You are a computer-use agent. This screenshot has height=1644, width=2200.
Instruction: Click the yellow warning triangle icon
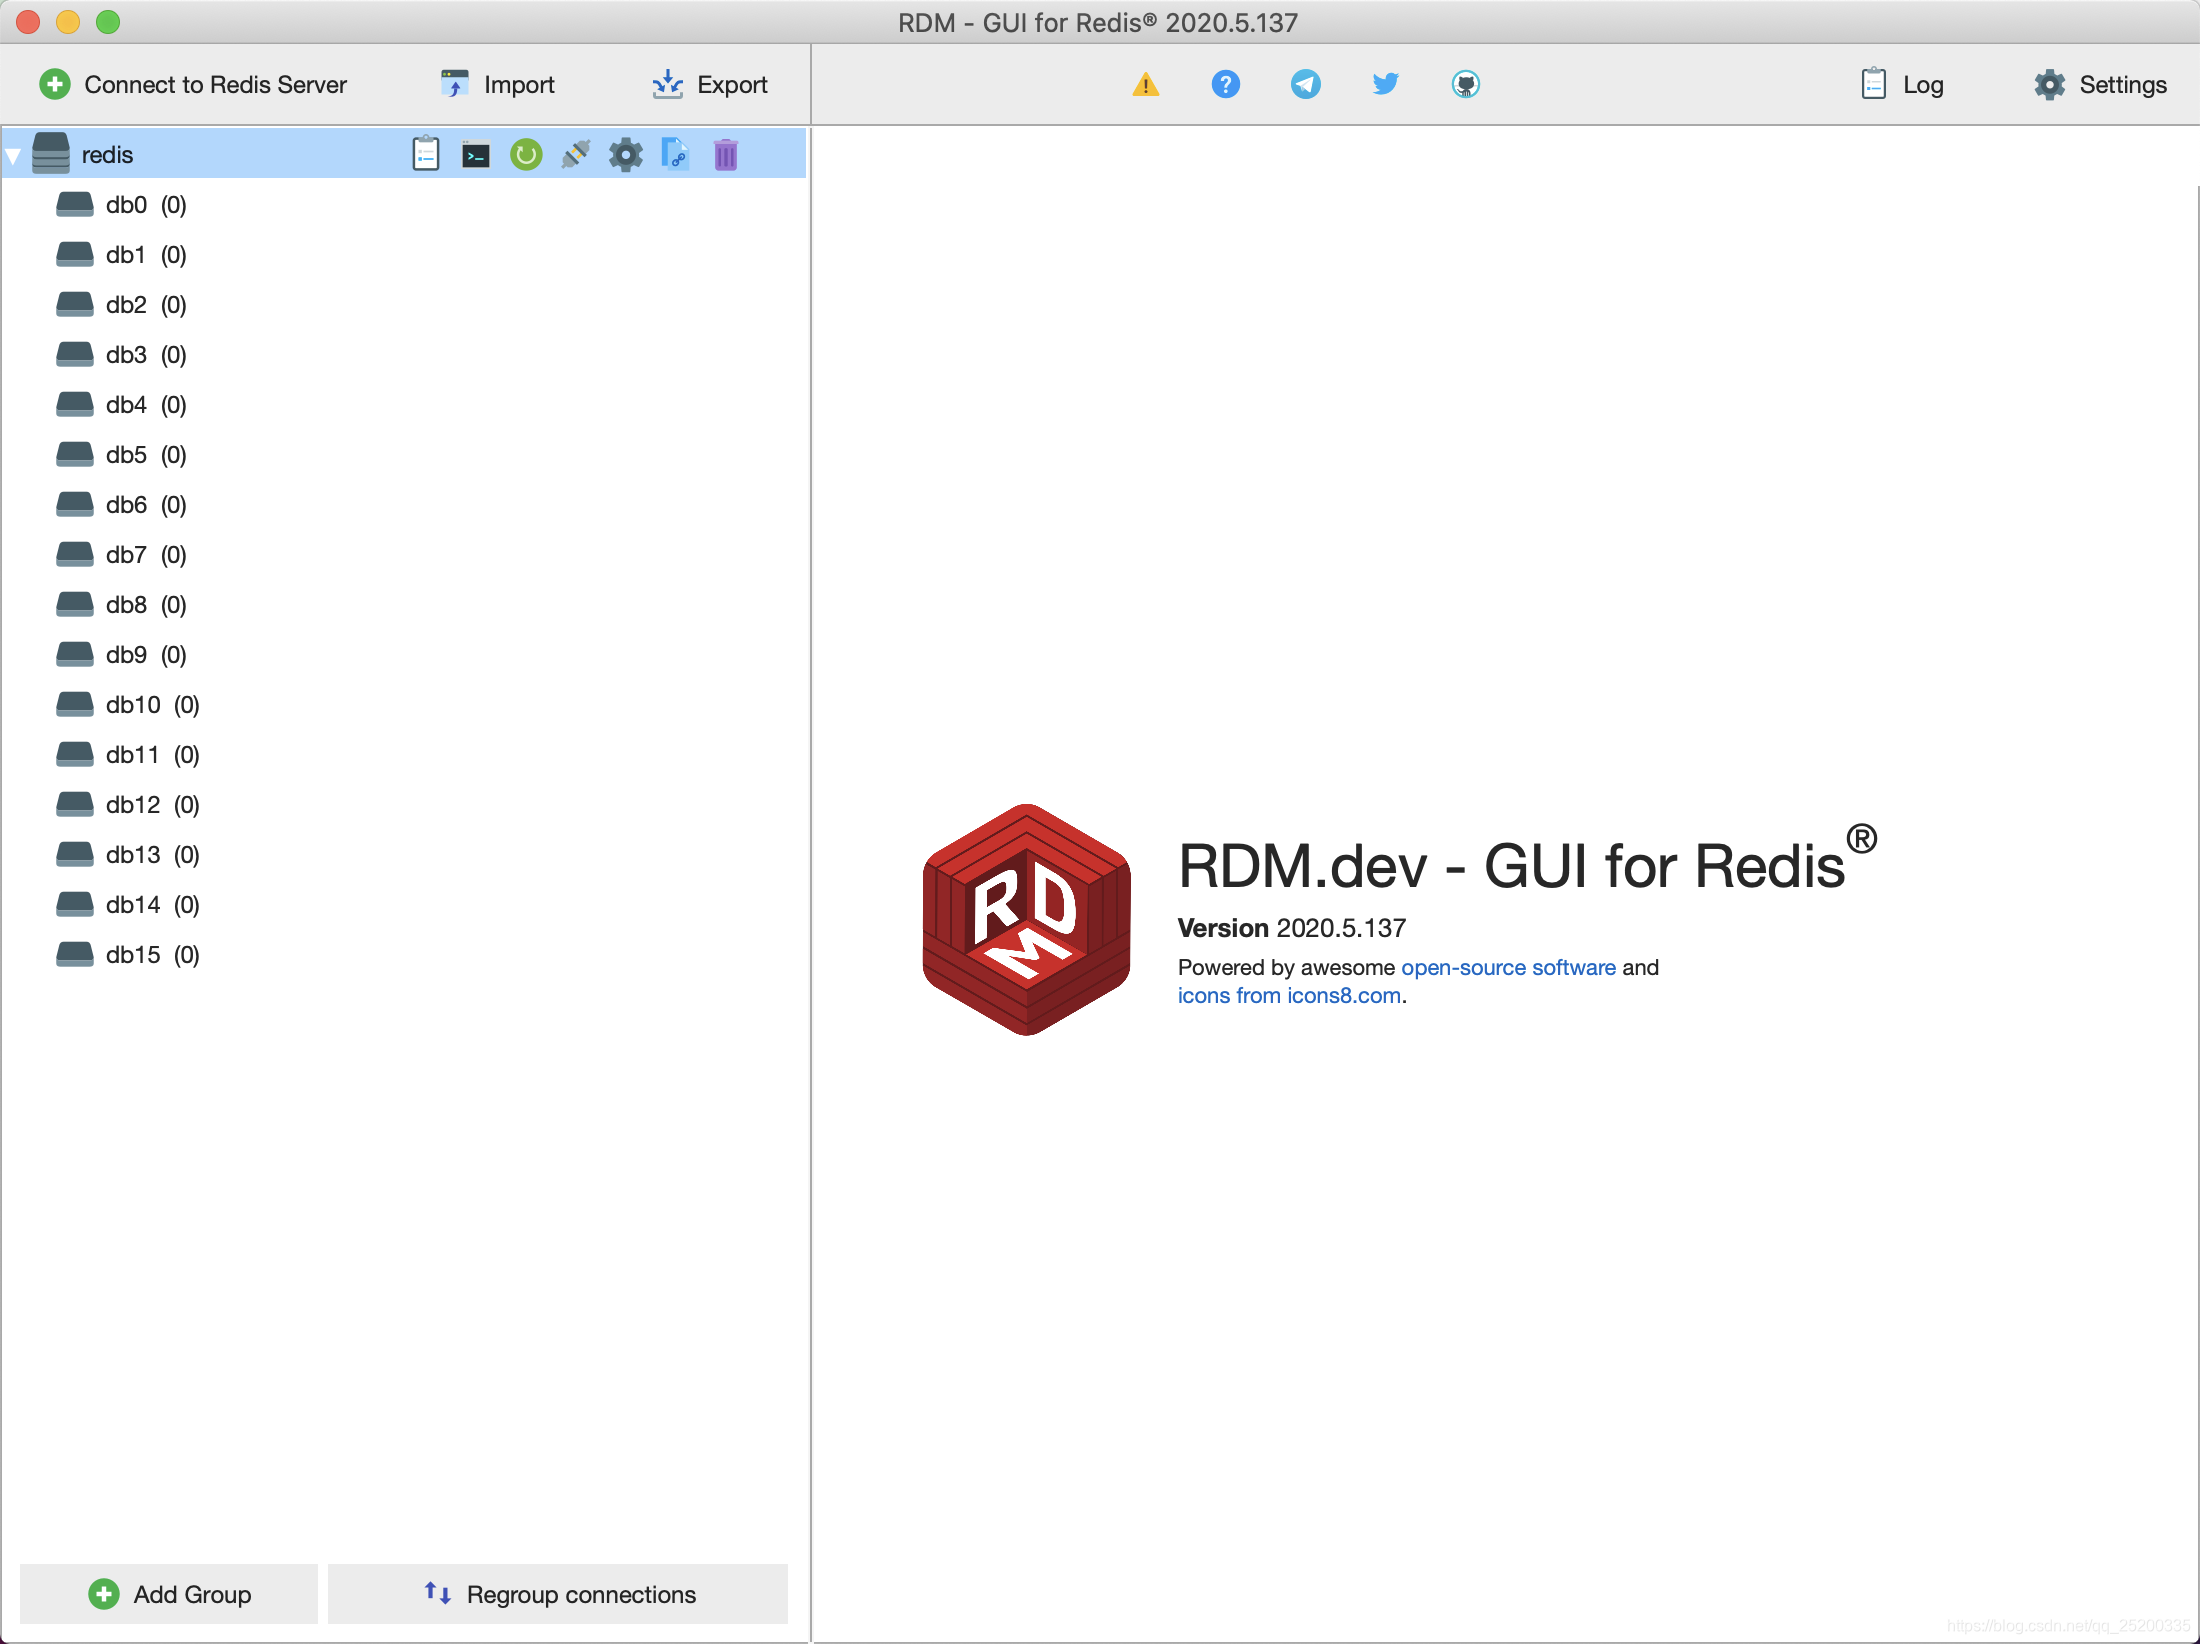point(1146,85)
